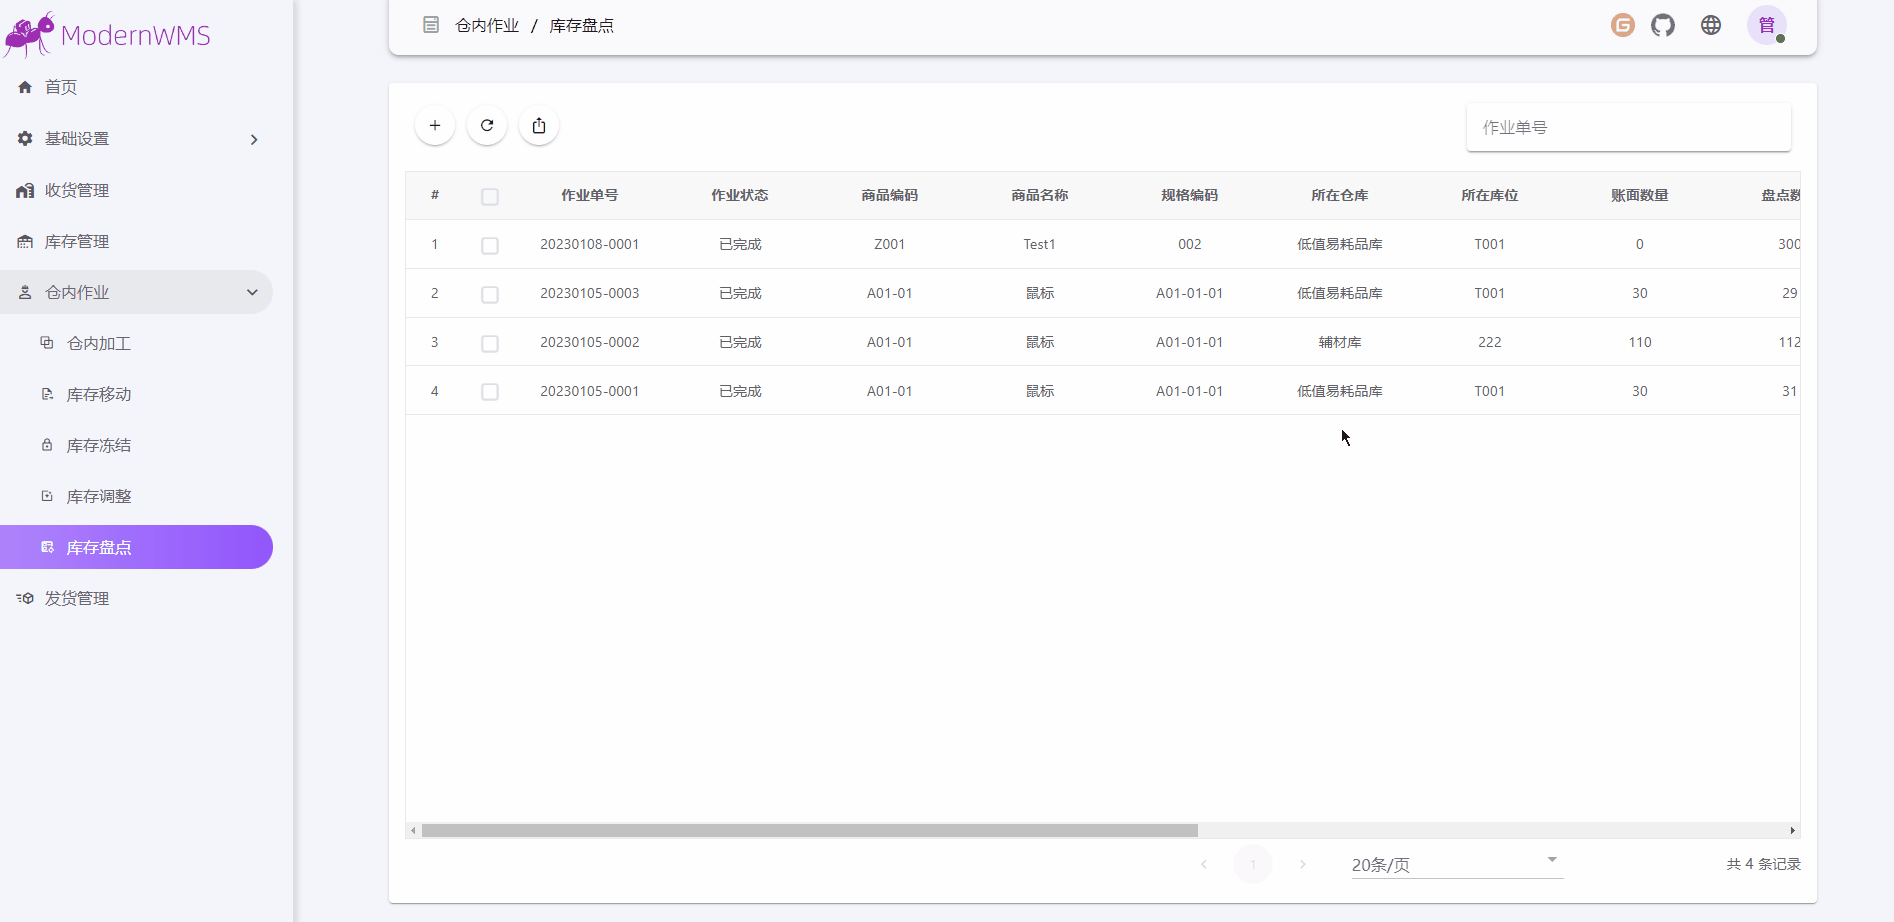Image resolution: width=1894 pixels, height=922 pixels.
Task: Click the 库存盘点 breadcrumb
Action: pyautogui.click(x=582, y=25)
